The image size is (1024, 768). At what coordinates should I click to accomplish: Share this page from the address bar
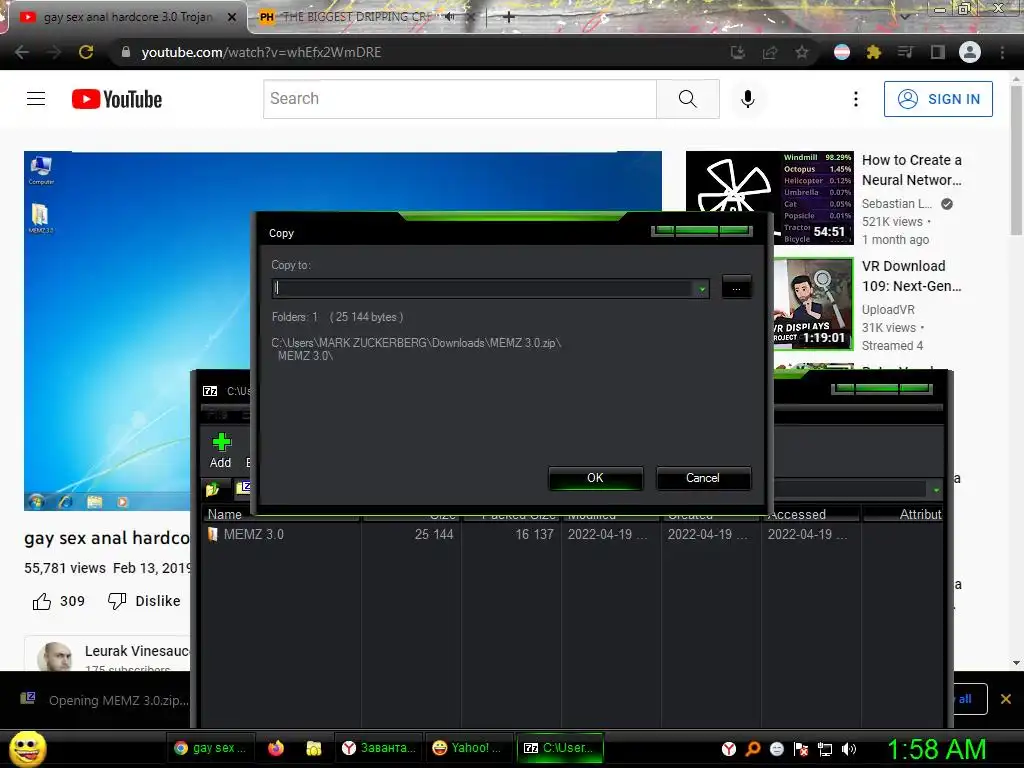coord(770,52)
